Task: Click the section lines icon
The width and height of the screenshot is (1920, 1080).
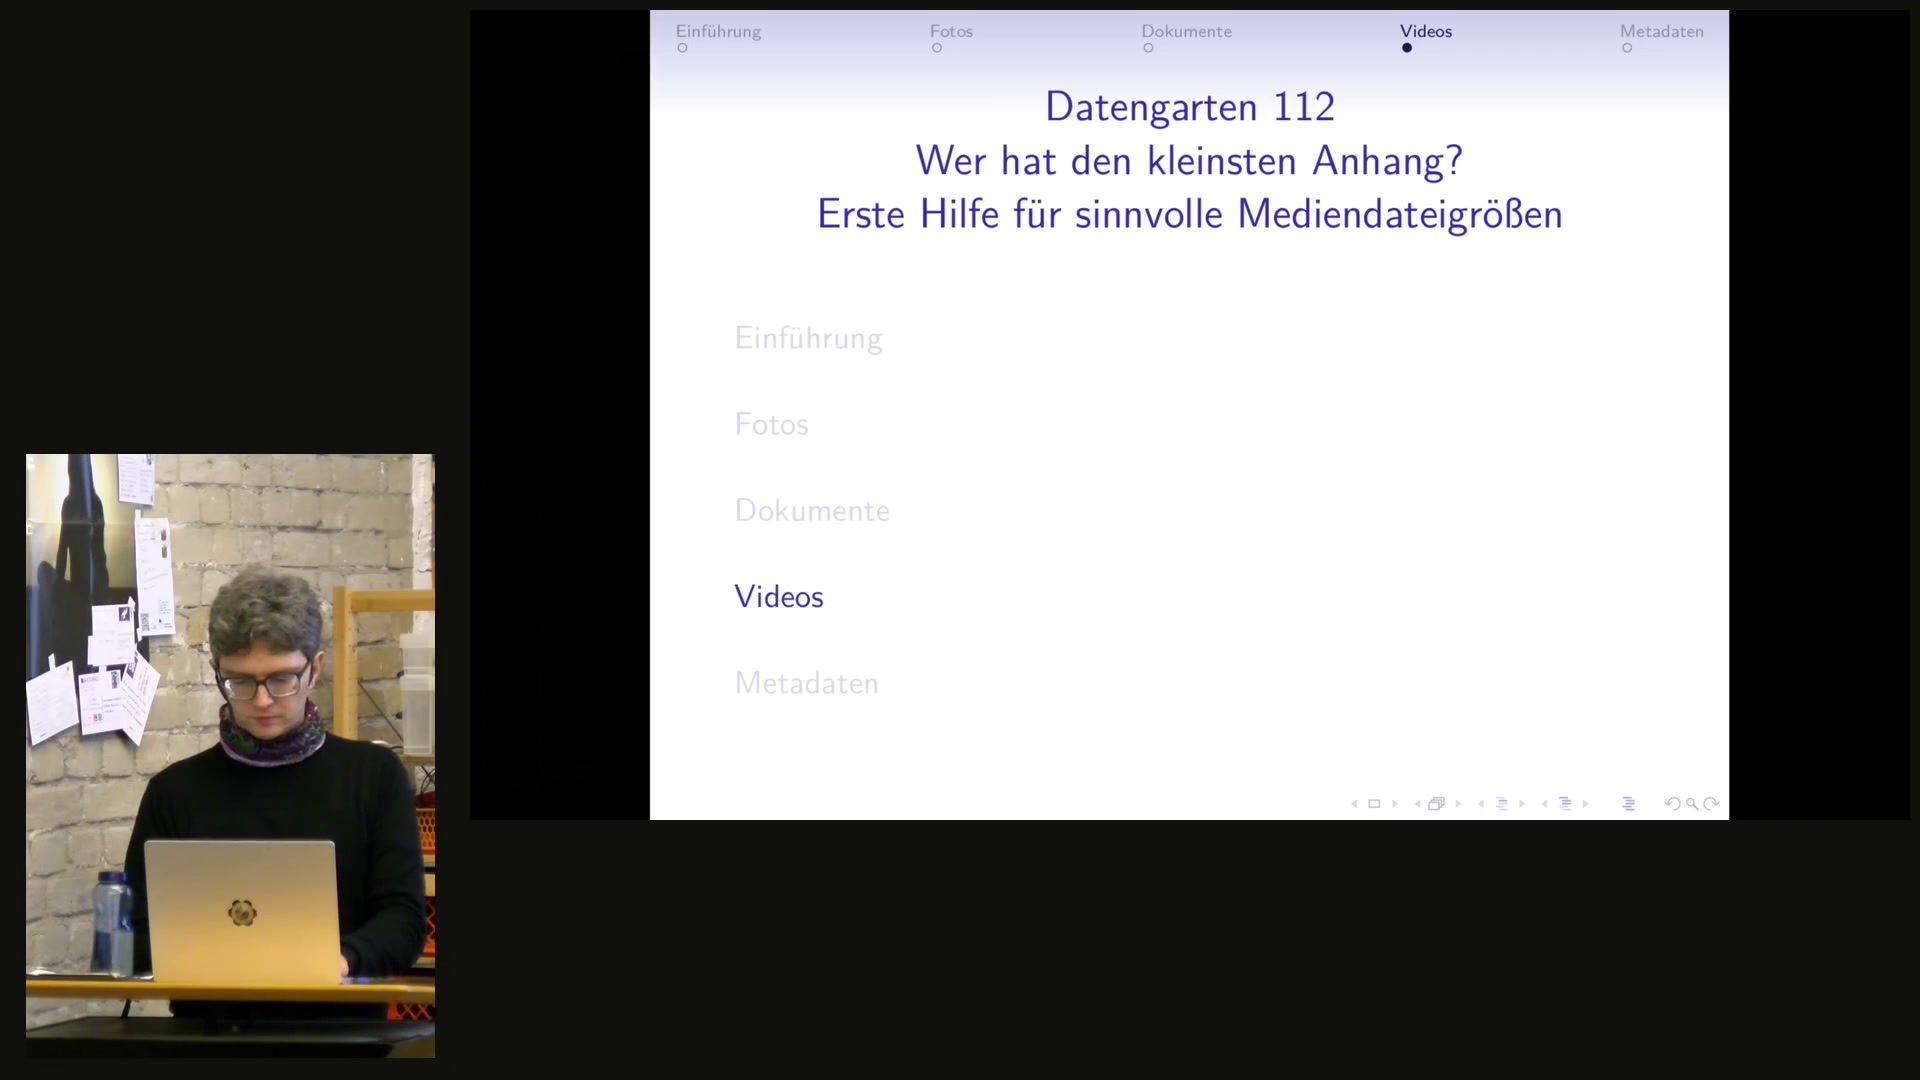Action: (1565, 803)
